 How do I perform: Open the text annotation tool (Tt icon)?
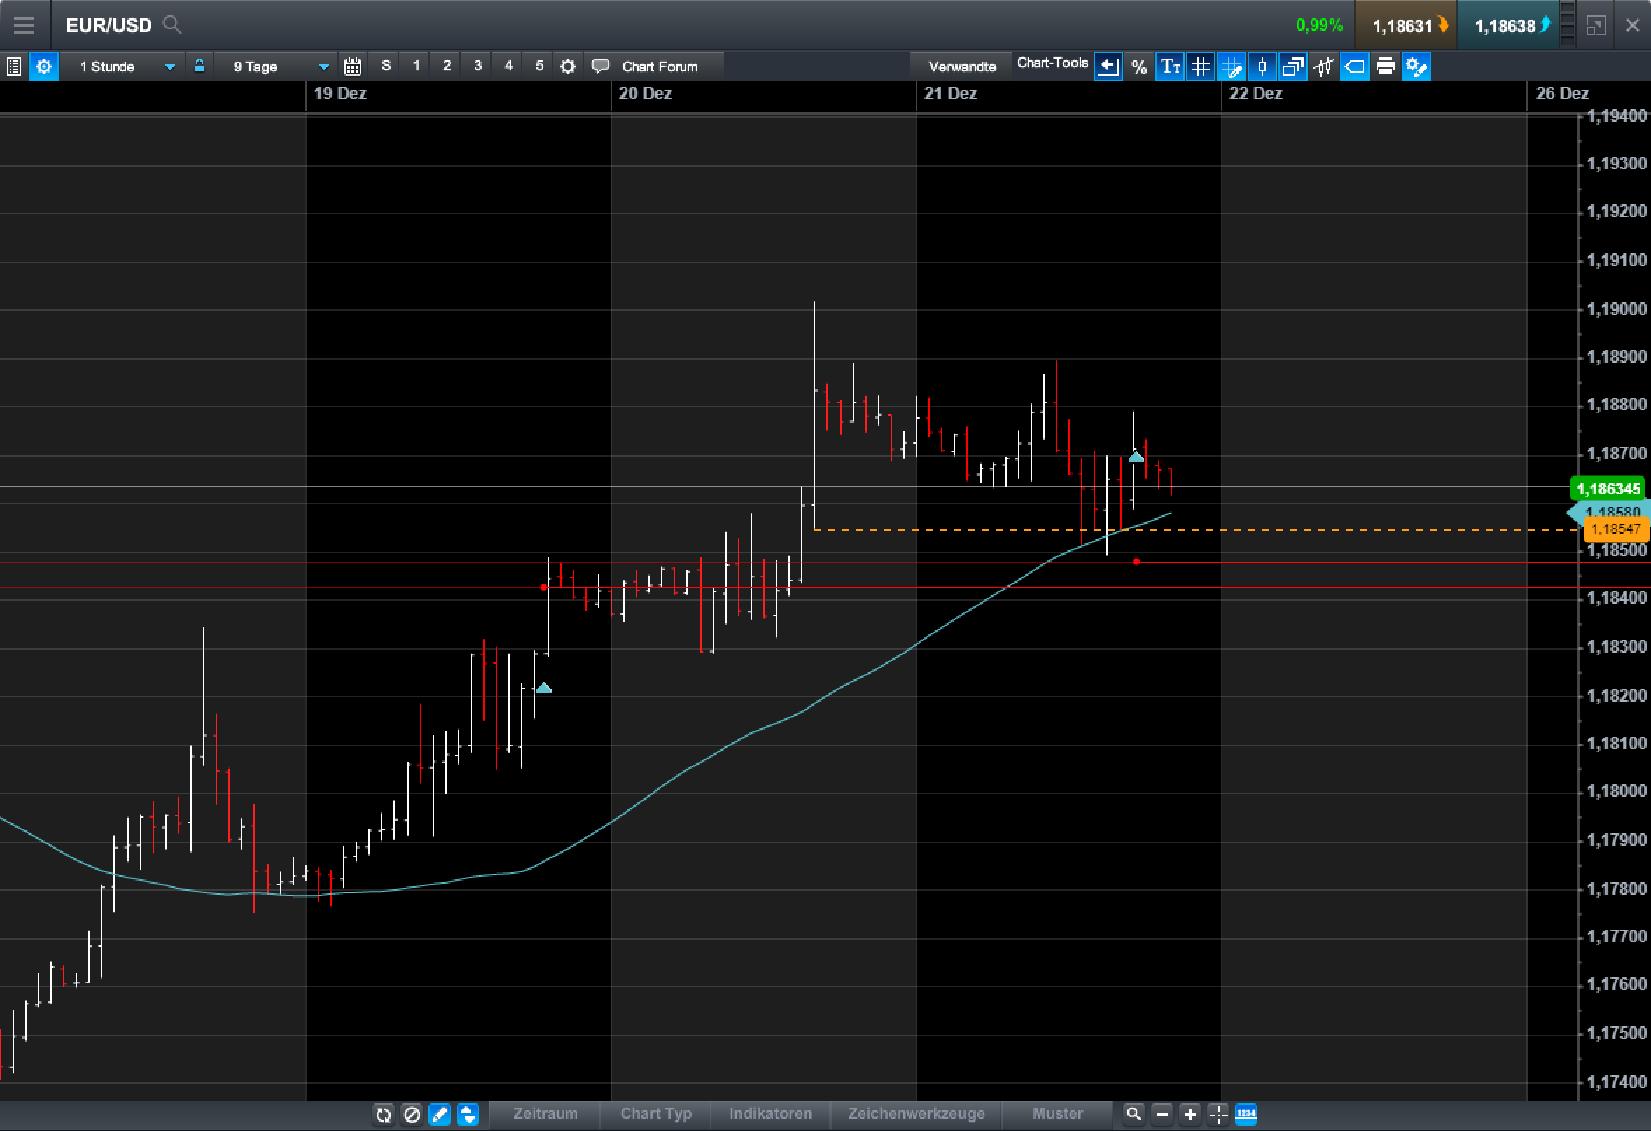[1169, 66]
